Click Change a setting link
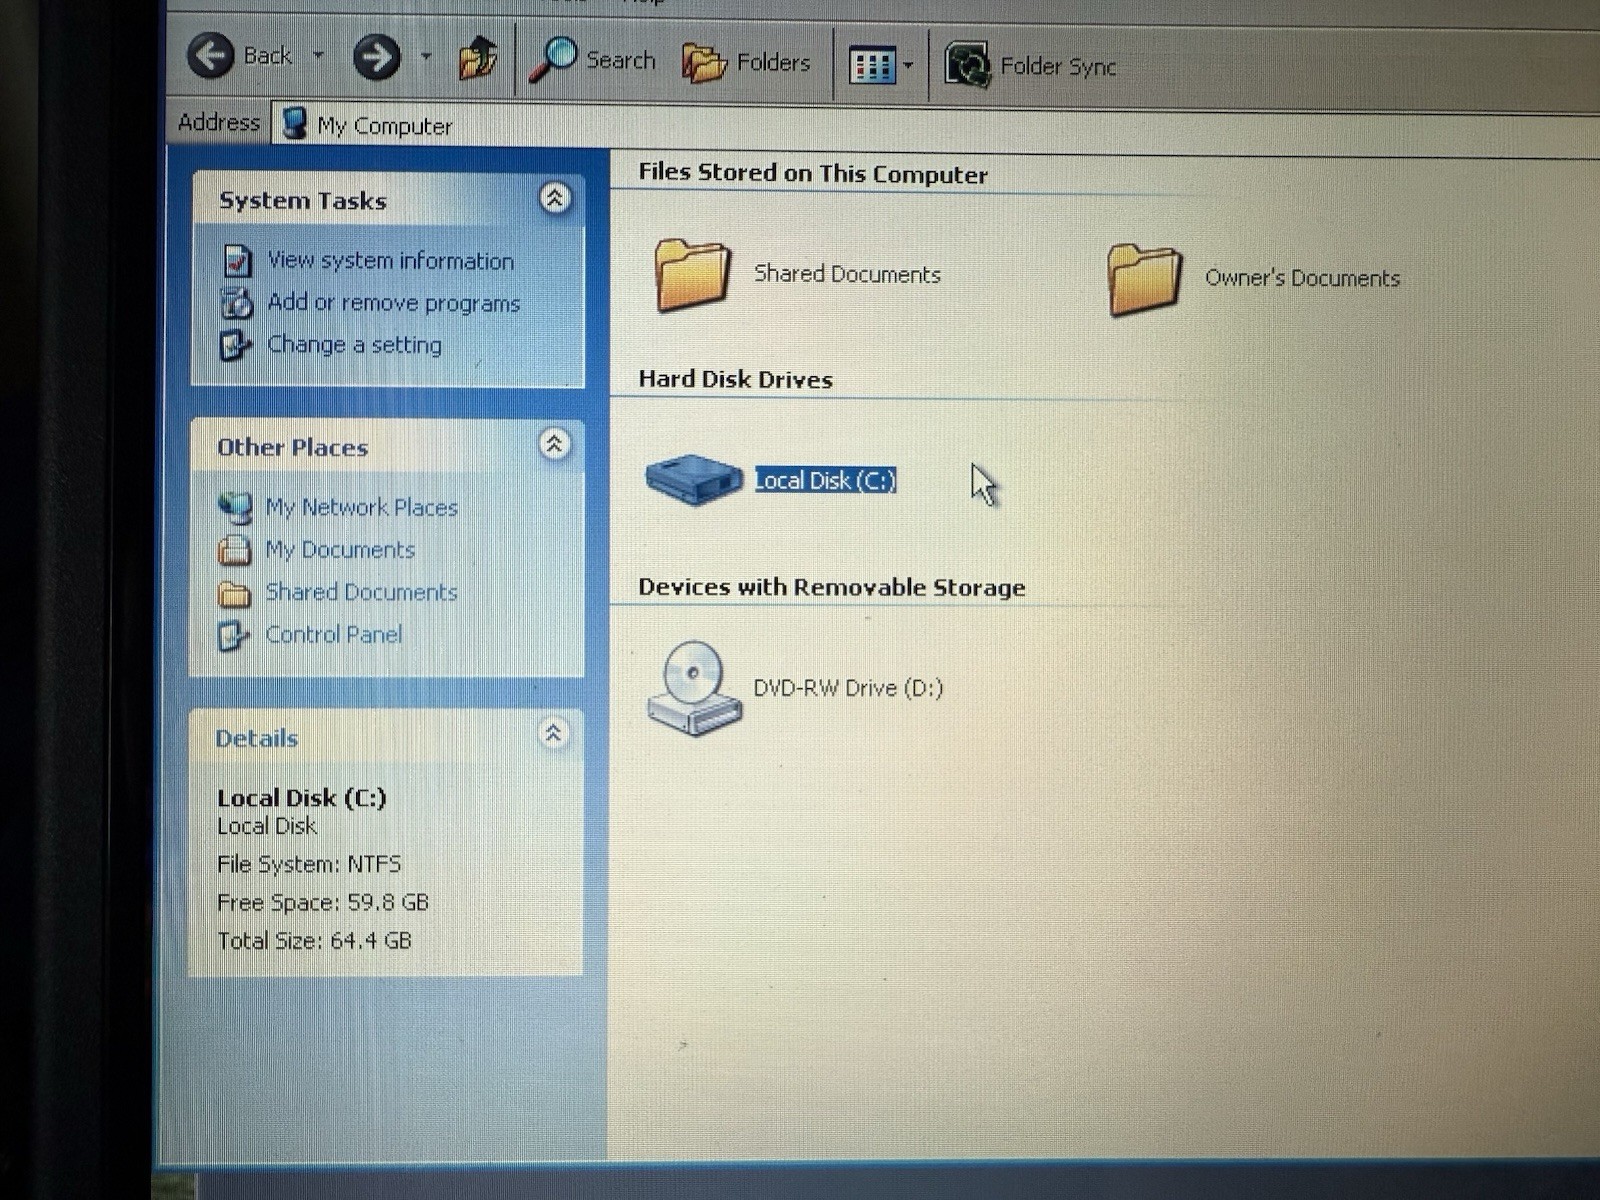 click(354, 345)
